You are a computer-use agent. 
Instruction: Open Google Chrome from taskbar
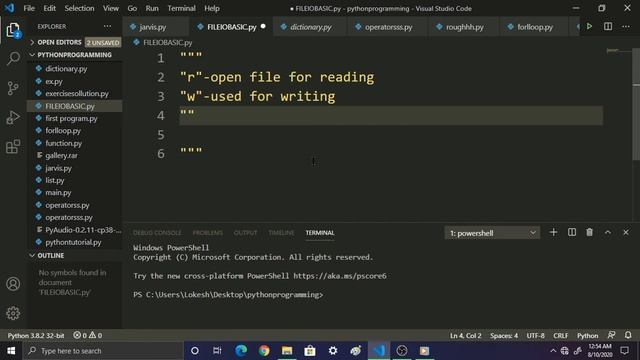click(264, 351)
